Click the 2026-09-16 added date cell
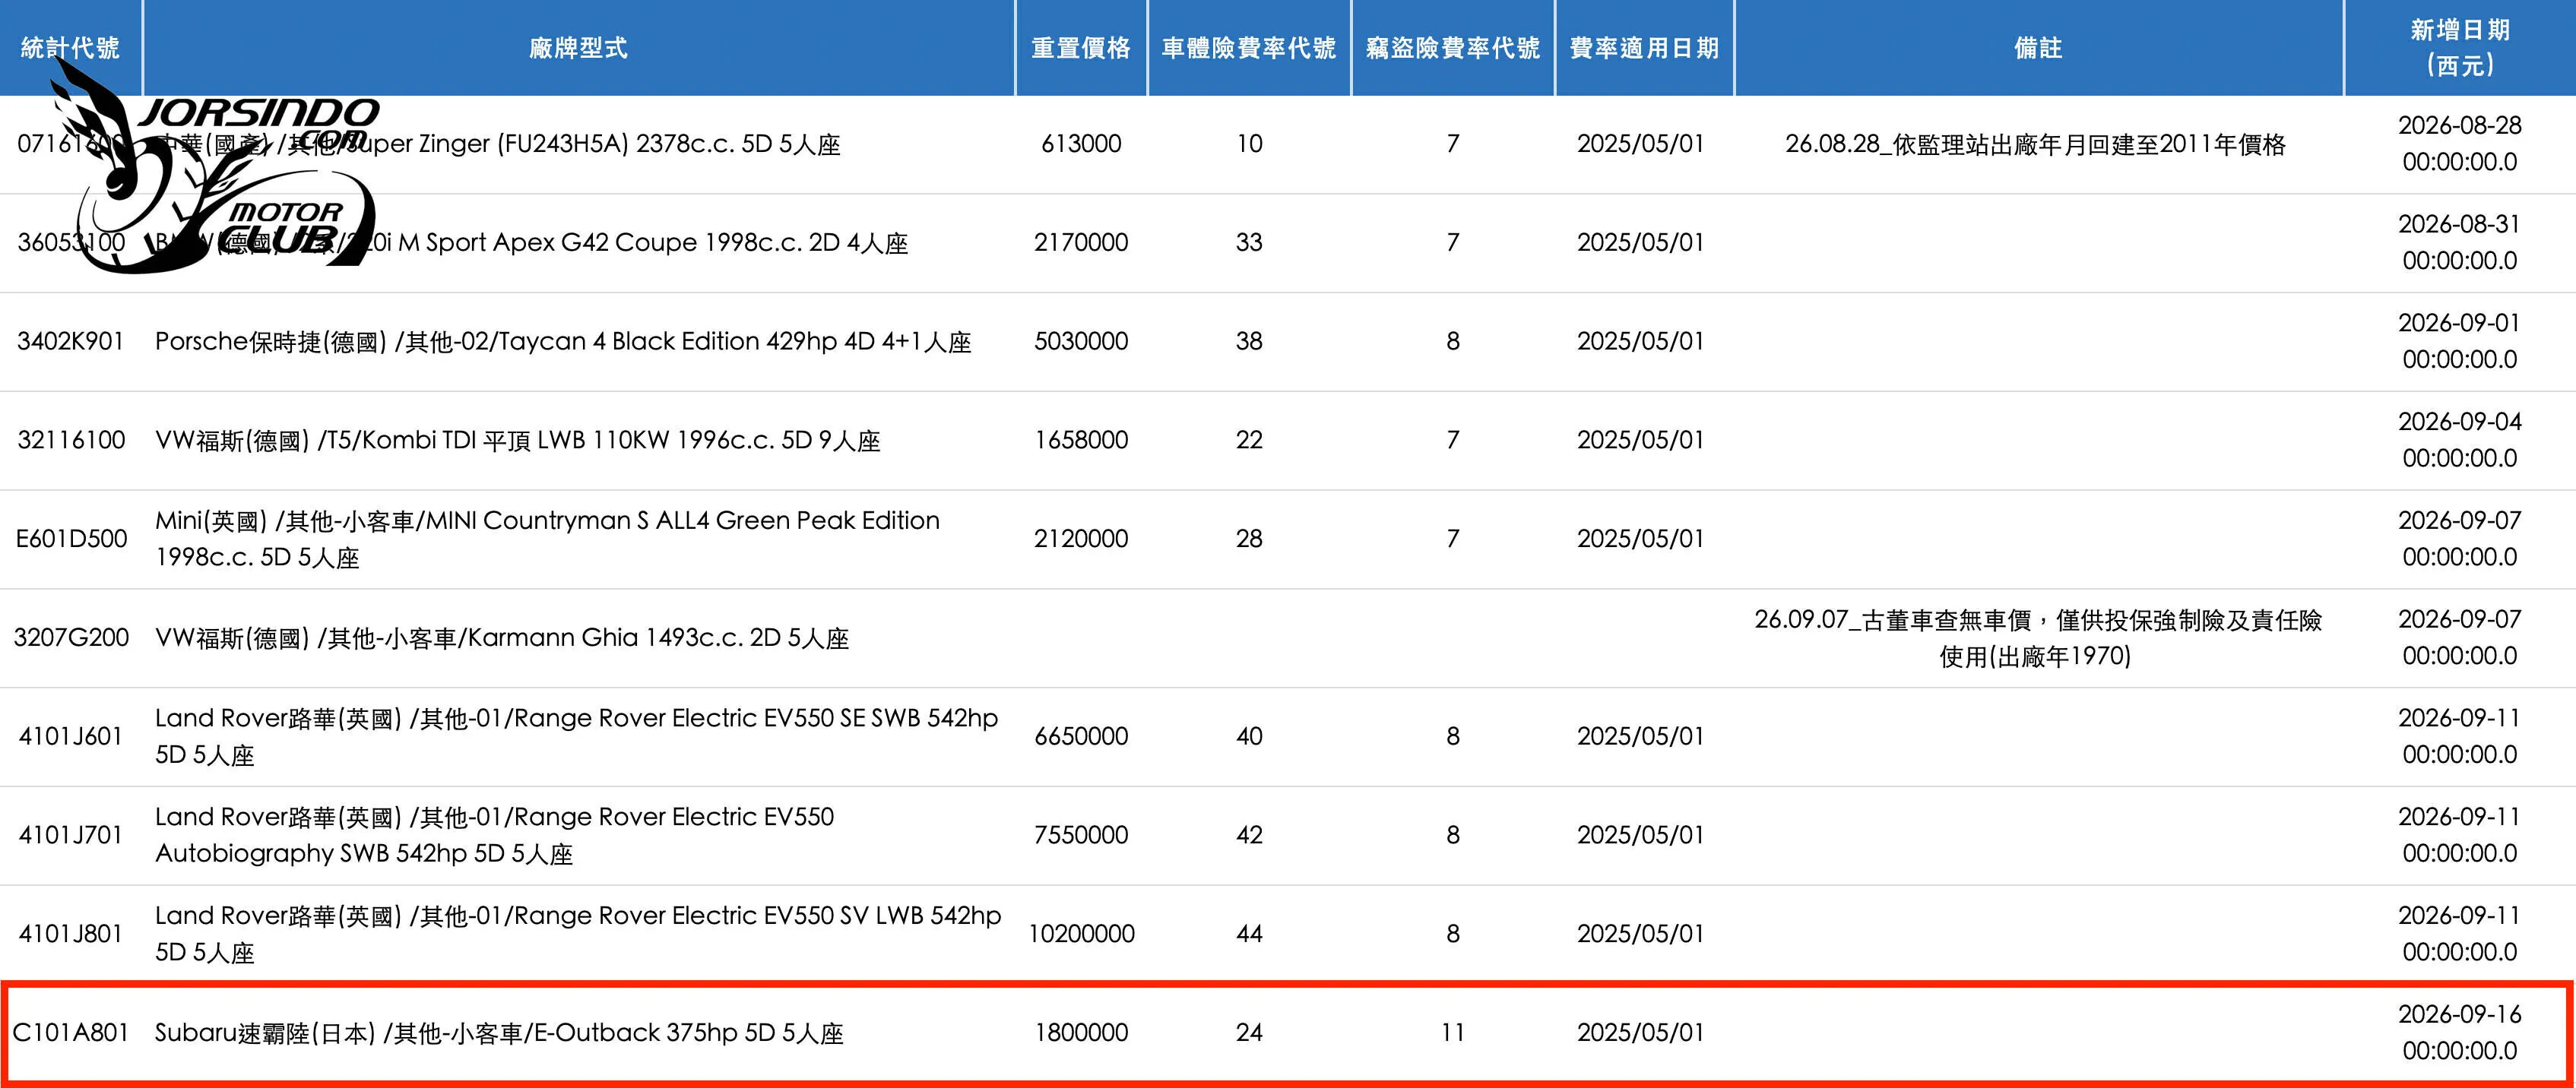2576x1088 pixels. tap(2460, 1033)
